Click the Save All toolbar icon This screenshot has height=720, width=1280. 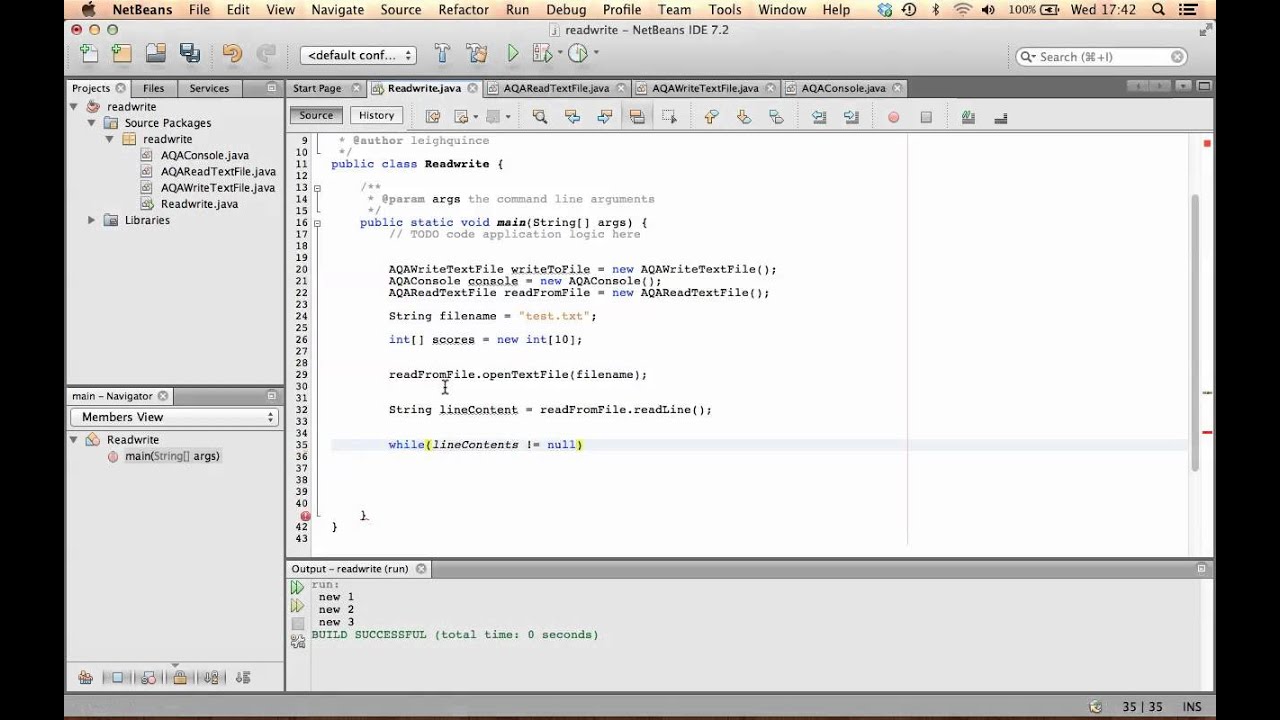[x=188, y=54]
